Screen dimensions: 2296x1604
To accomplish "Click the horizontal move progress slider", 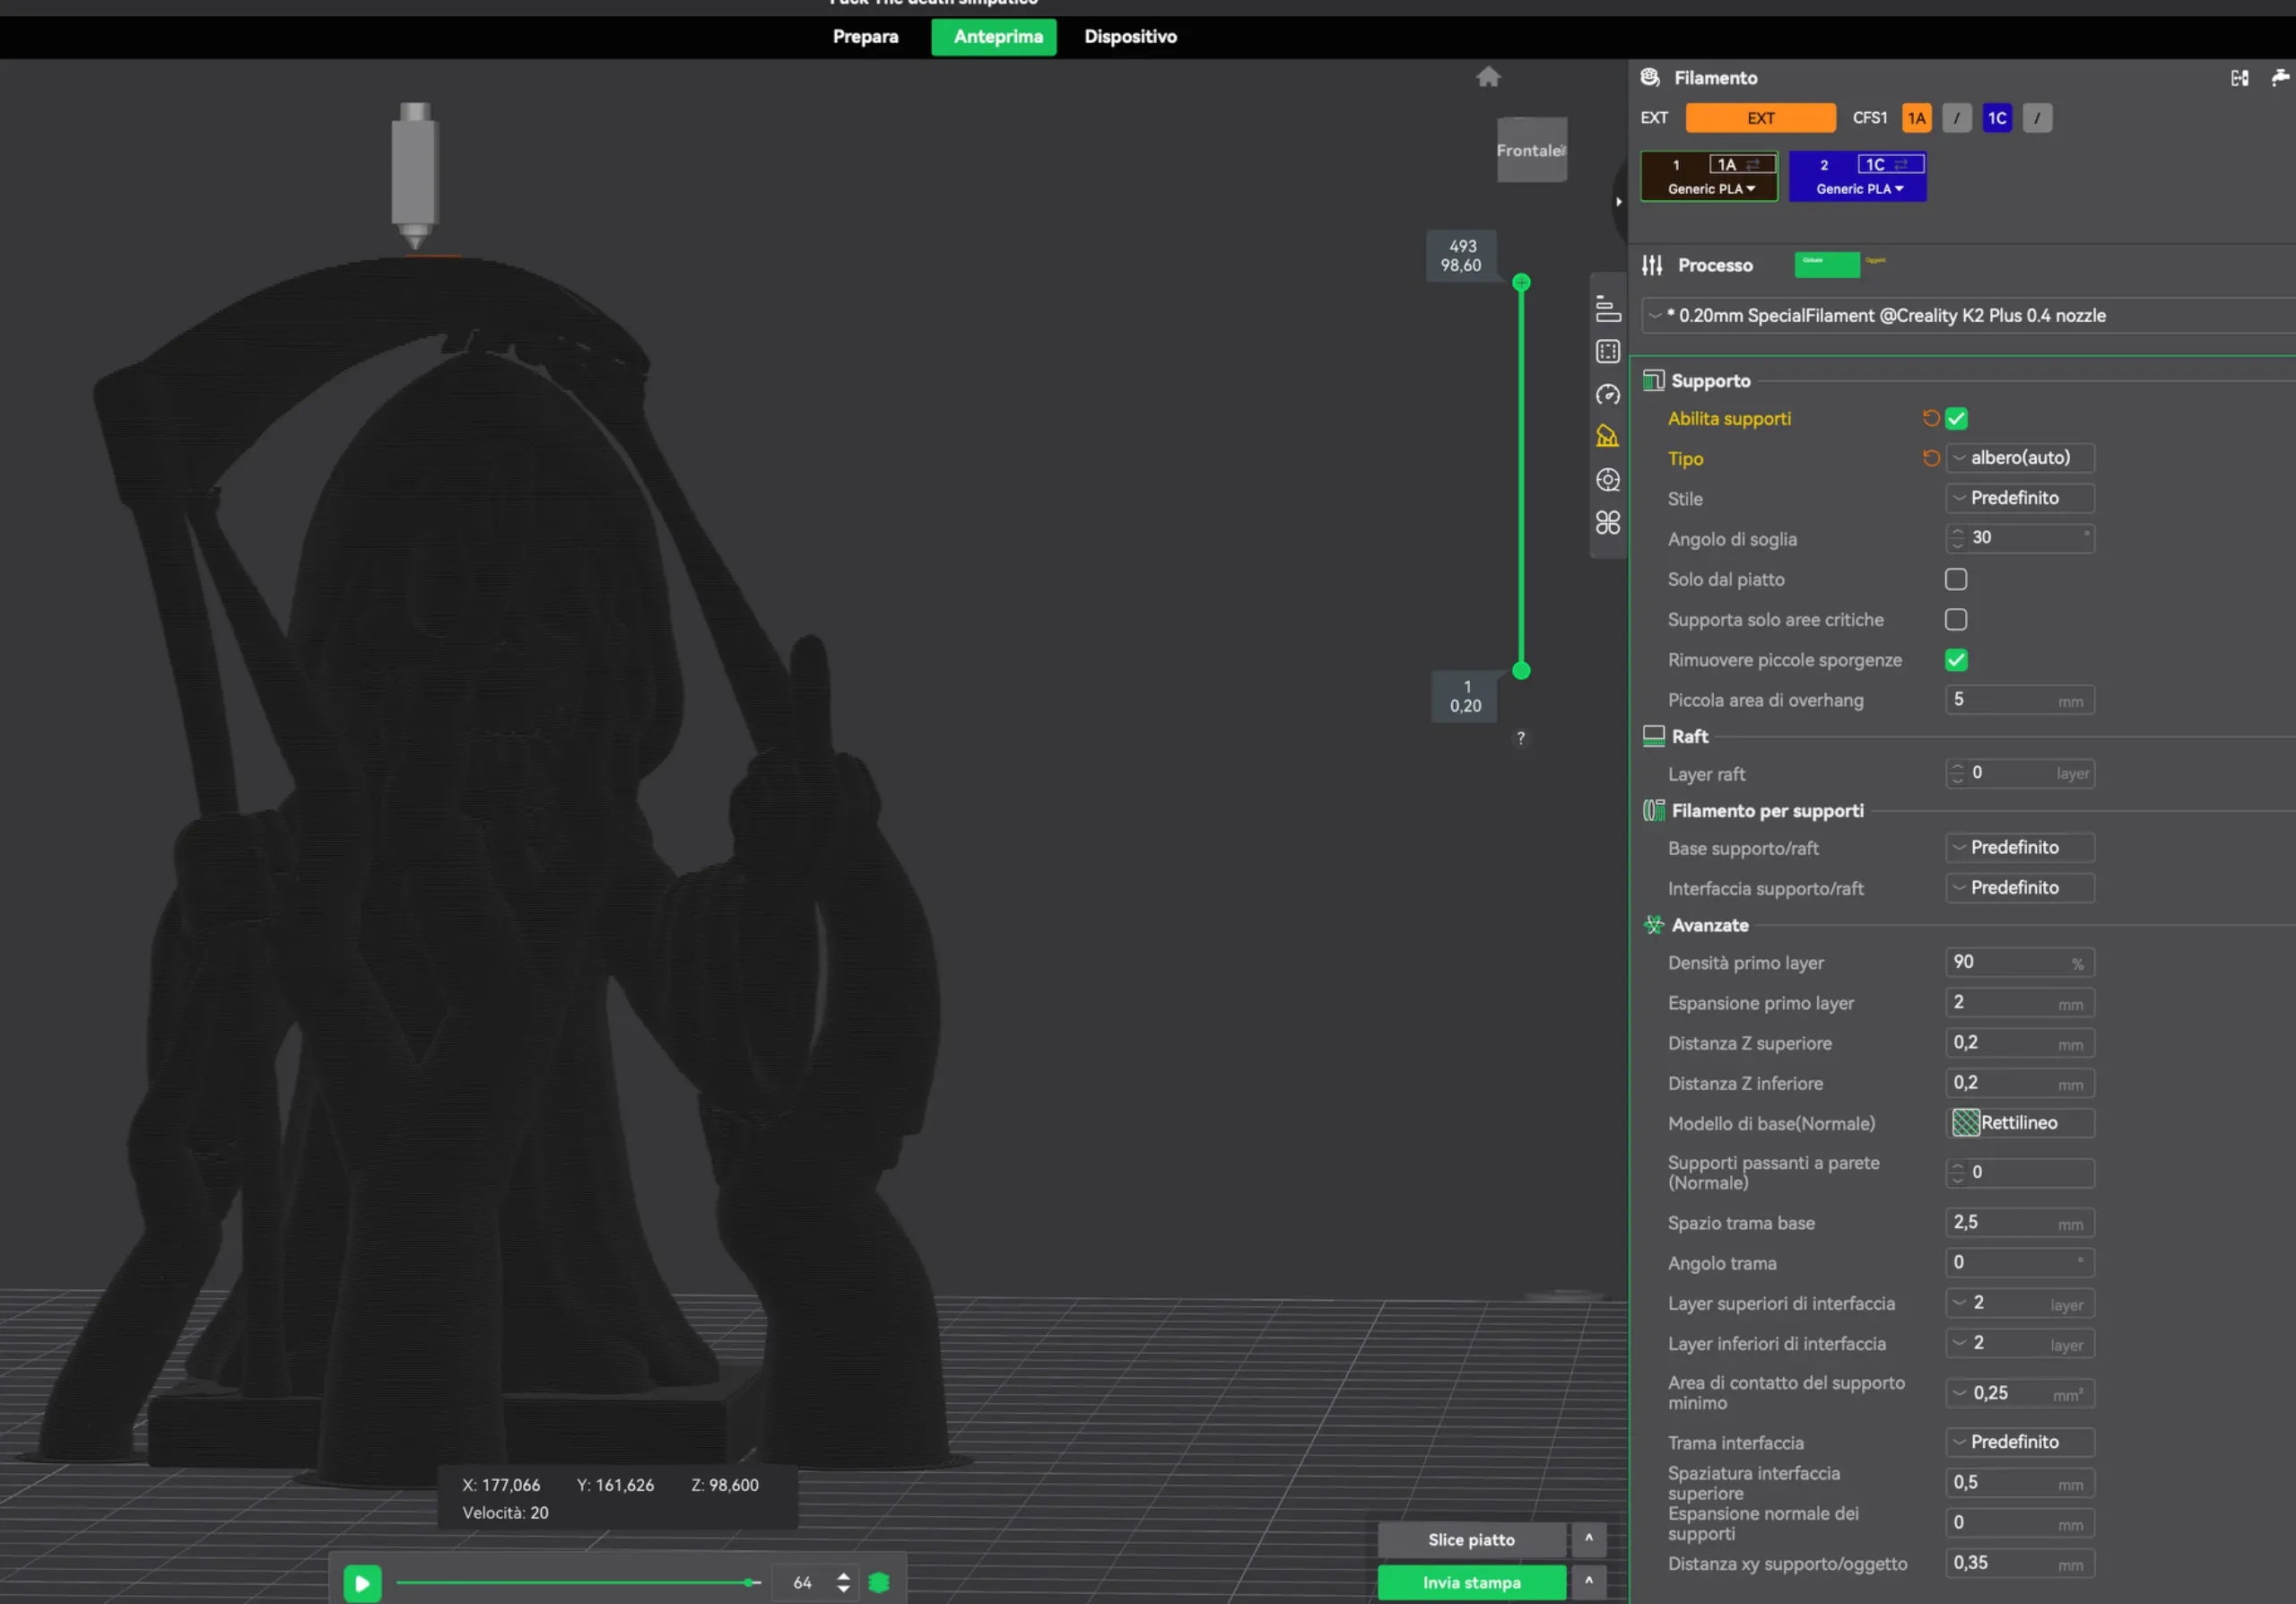I will [578, 1582].
